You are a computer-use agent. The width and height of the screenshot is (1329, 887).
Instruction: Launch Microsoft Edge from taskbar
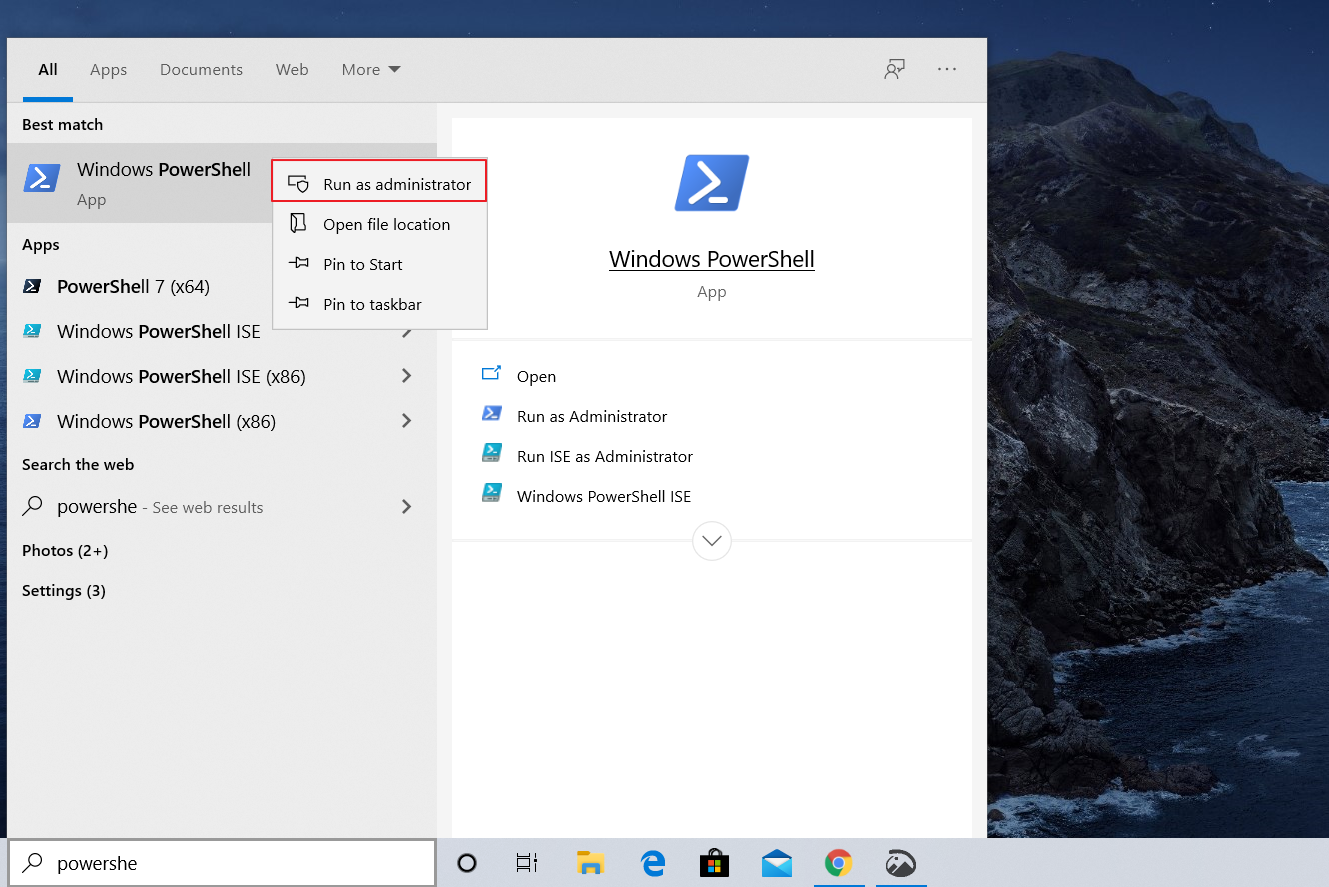point(653,863)
